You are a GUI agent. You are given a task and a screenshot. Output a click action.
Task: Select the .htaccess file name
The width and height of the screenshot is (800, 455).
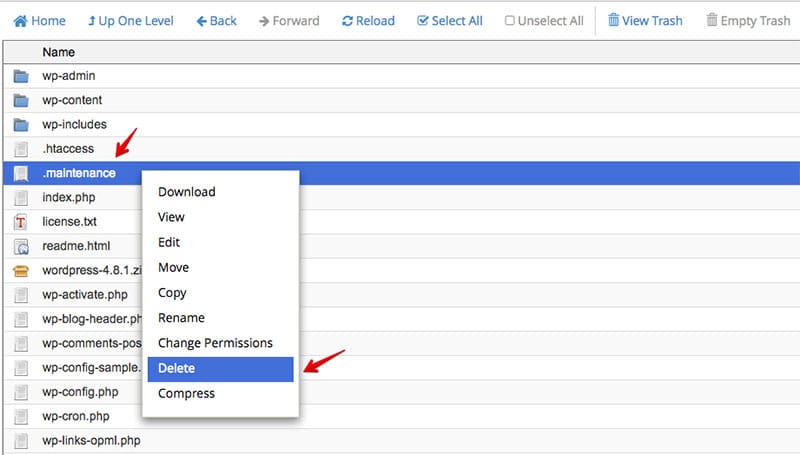(x=68, y=149)
